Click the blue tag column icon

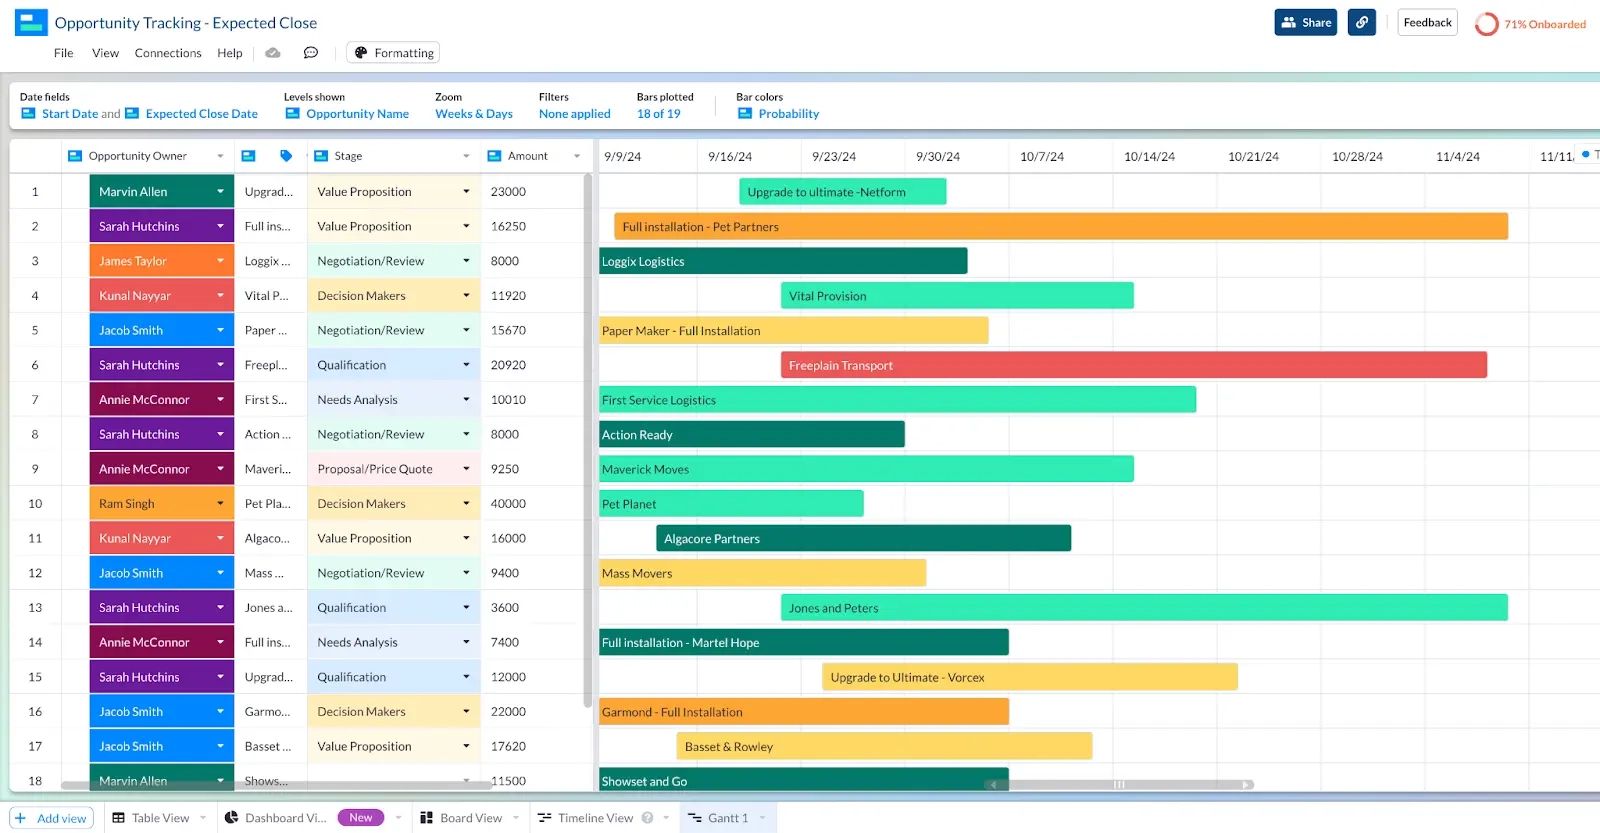point(286,156)
